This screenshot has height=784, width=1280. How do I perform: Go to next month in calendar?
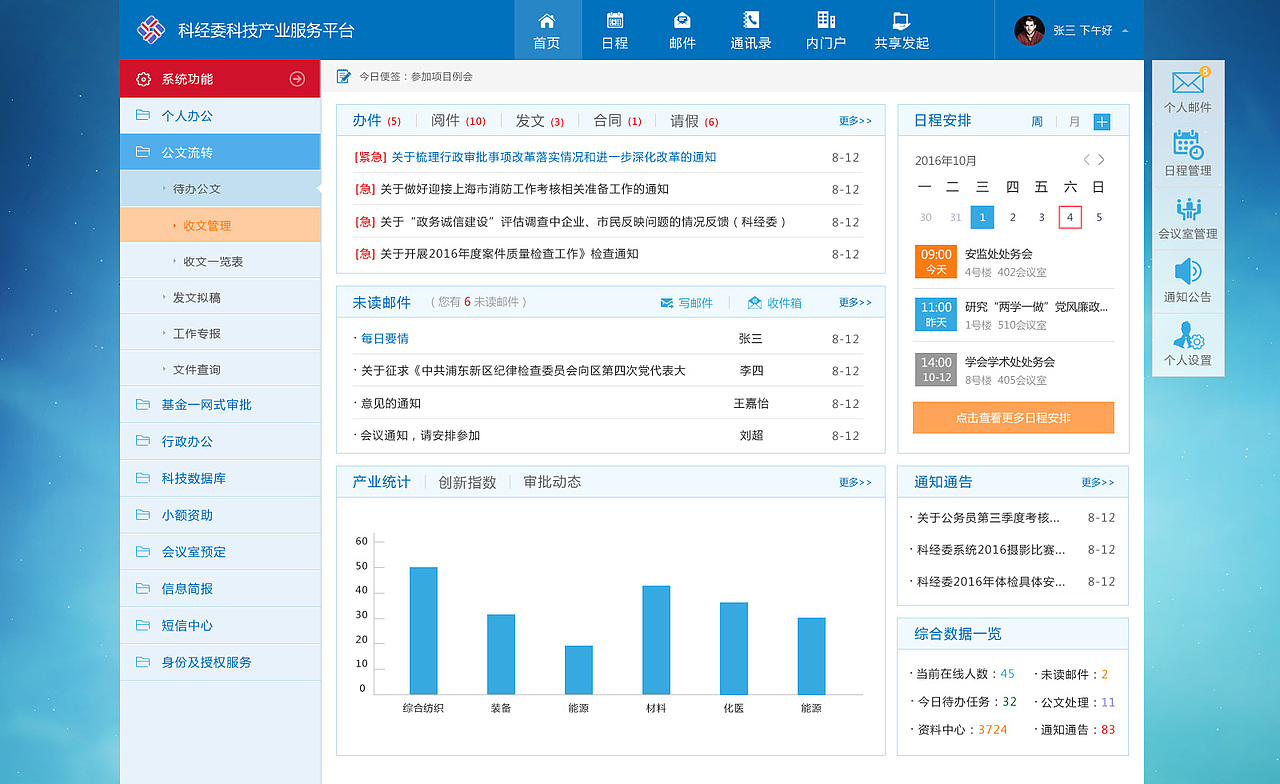pos(1101,160)
